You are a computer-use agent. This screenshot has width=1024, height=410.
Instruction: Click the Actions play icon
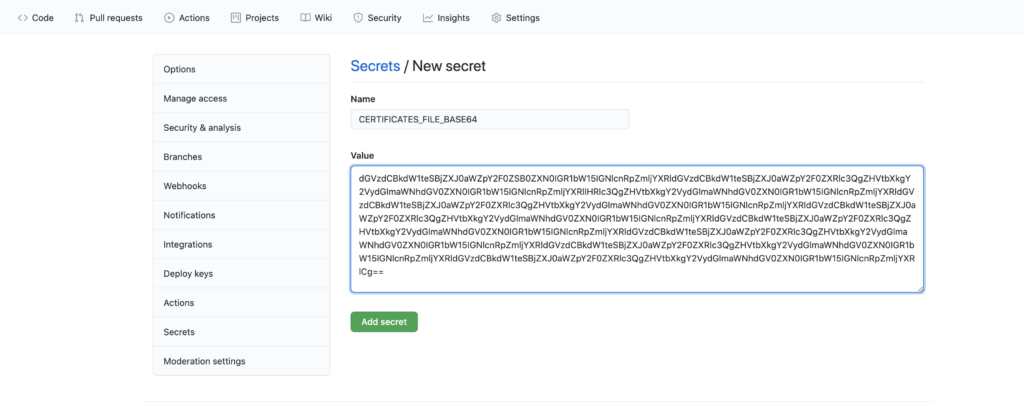tap(169, 18)
